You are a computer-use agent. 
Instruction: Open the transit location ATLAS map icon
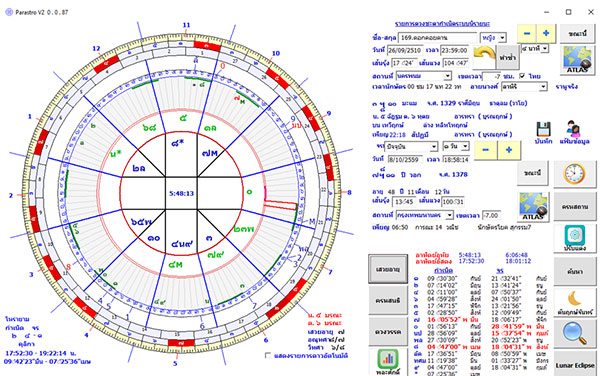click(x=533, y=207)
